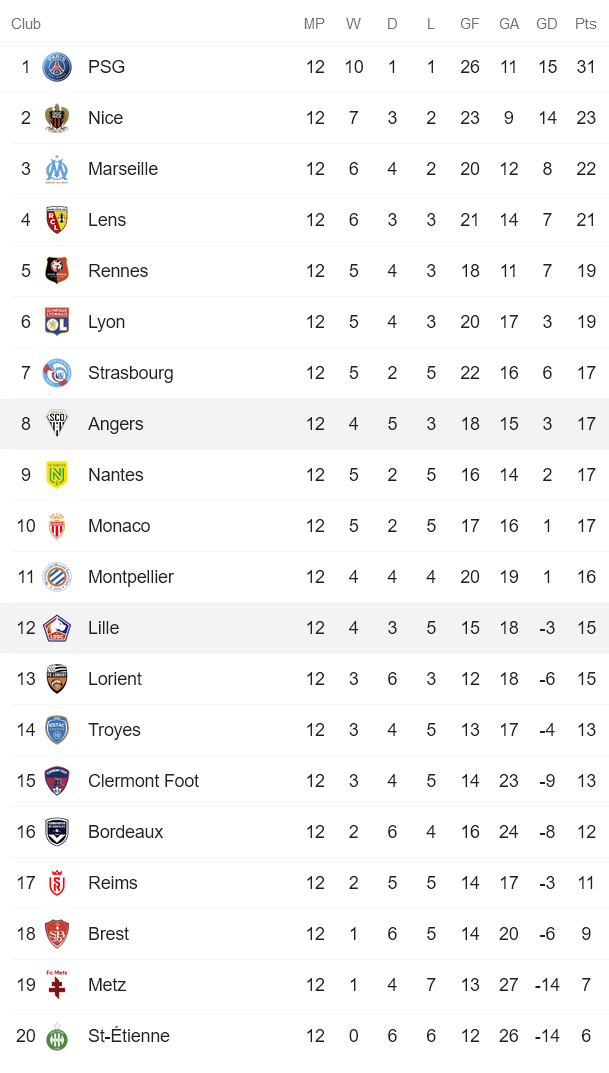Click the Pts column header
Screen dimensions: 609x1073
coord(585,24)
